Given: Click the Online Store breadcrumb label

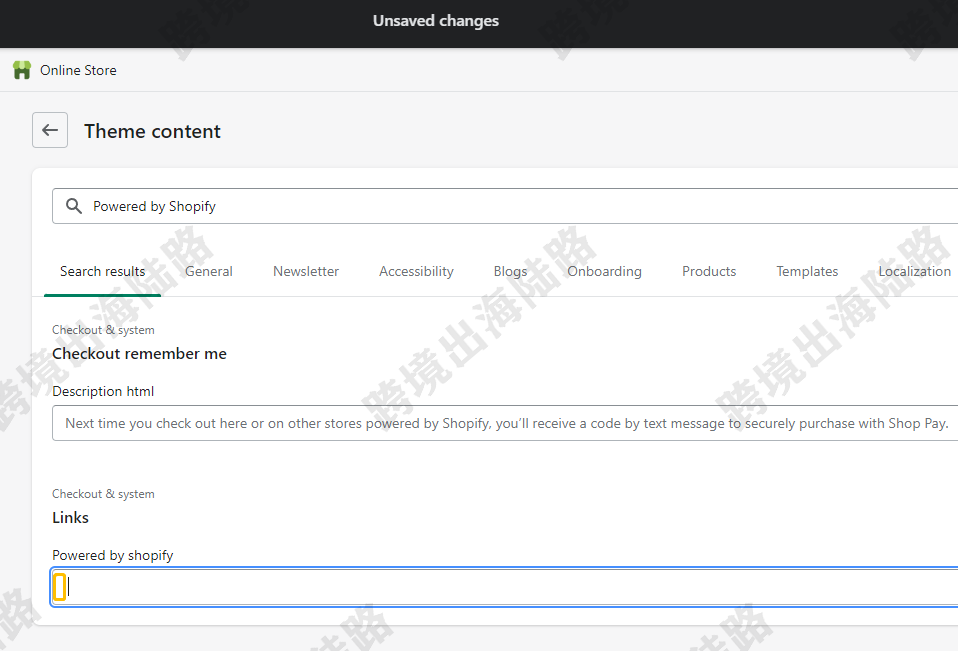Looking at the screenshot, I should click(78, 70).
